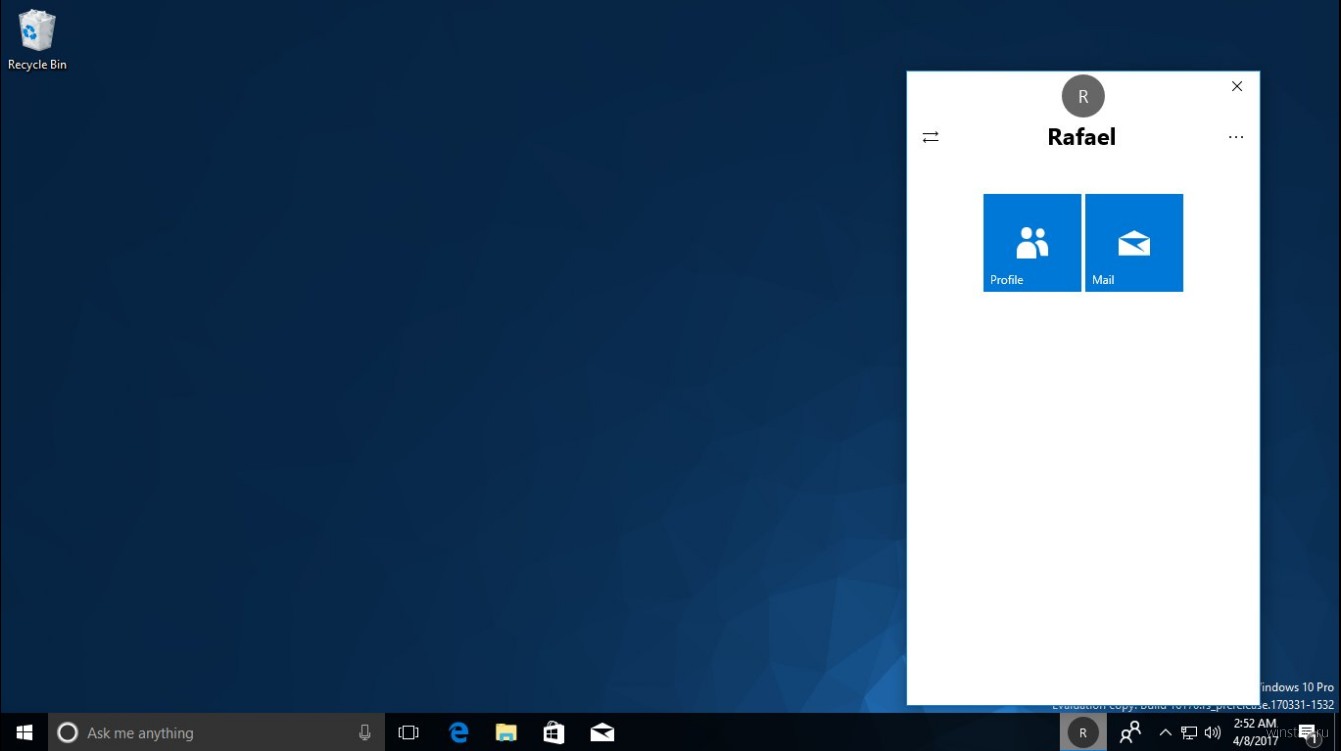Open the three-dot more options menu
This screenshot has height=751, width=1341.
[x=1236, y=137]
